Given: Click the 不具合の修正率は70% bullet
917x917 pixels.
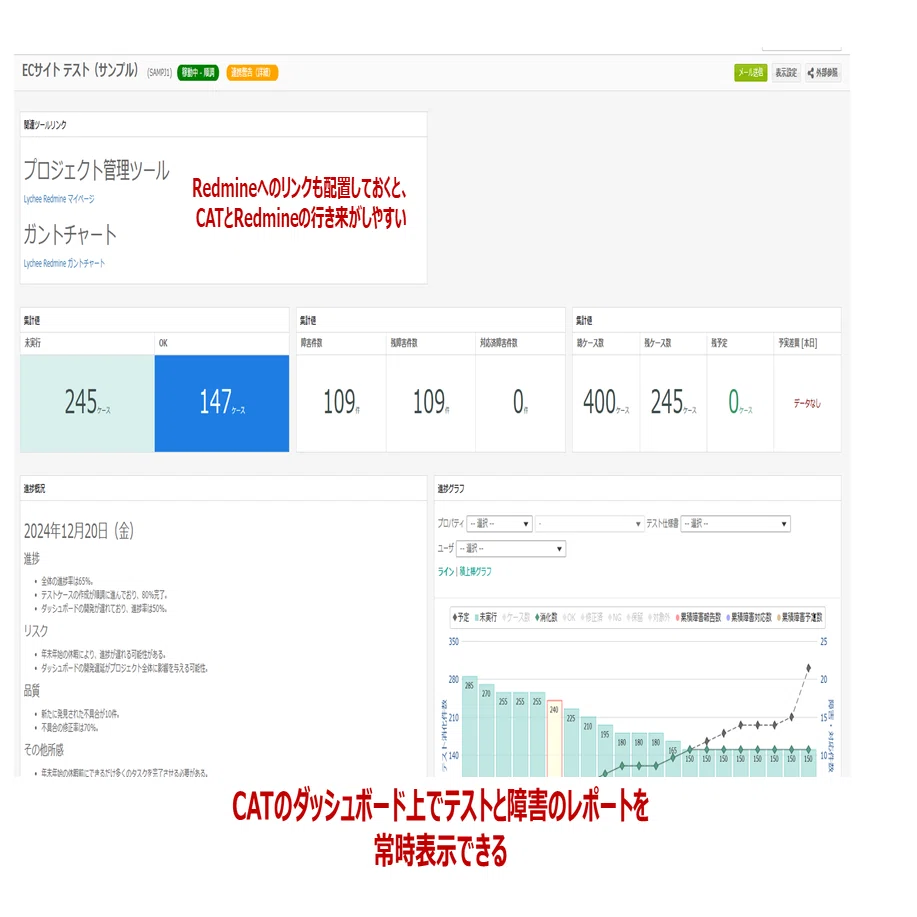Looking at the screenshot, I should point(70,728).
